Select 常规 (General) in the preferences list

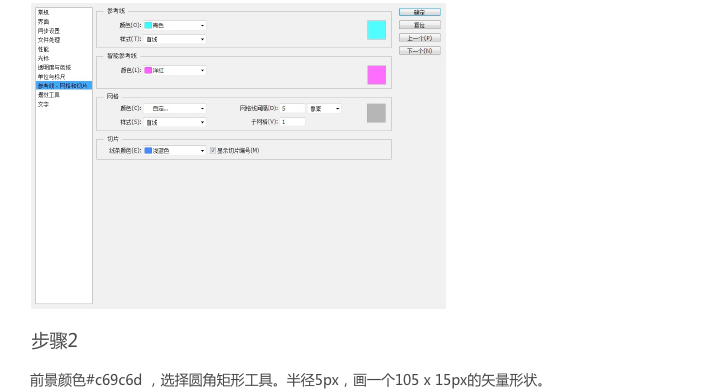tap(43, 12)
